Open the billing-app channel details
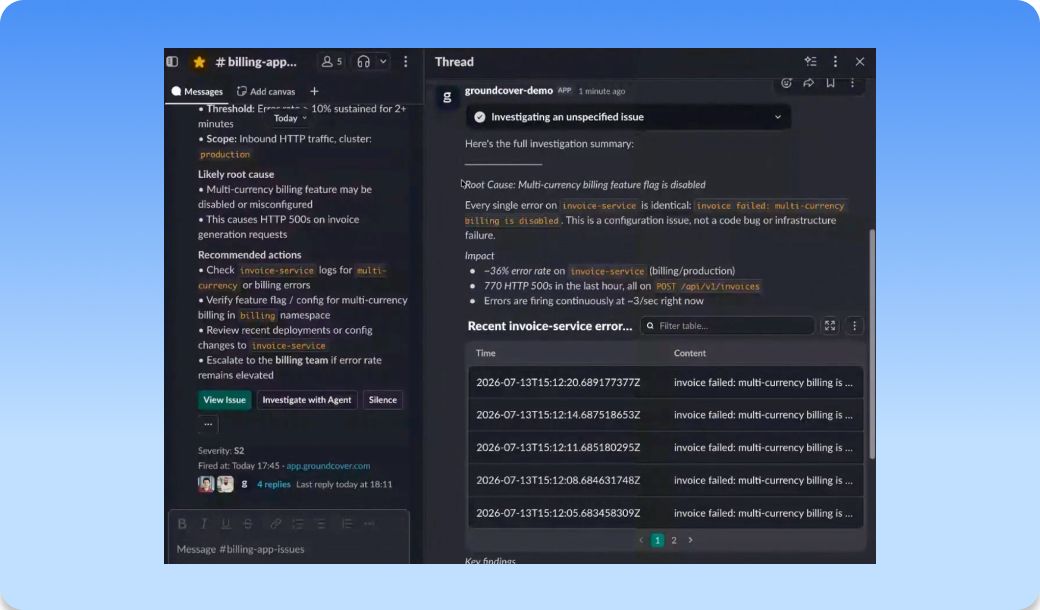 (x=256, y=62)
